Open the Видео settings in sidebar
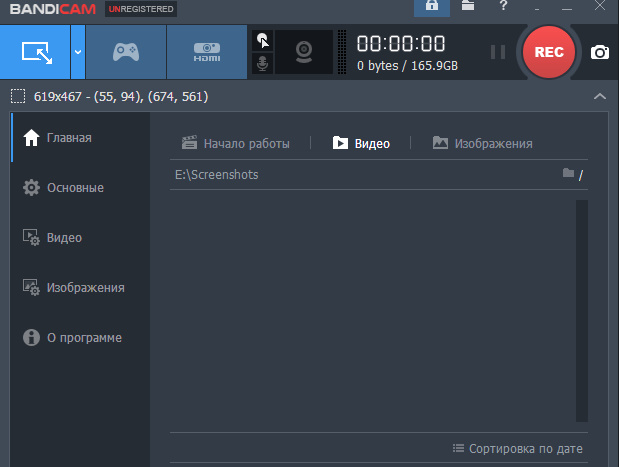This screenshot has width=619, height=467. click(x=81, y=238)
